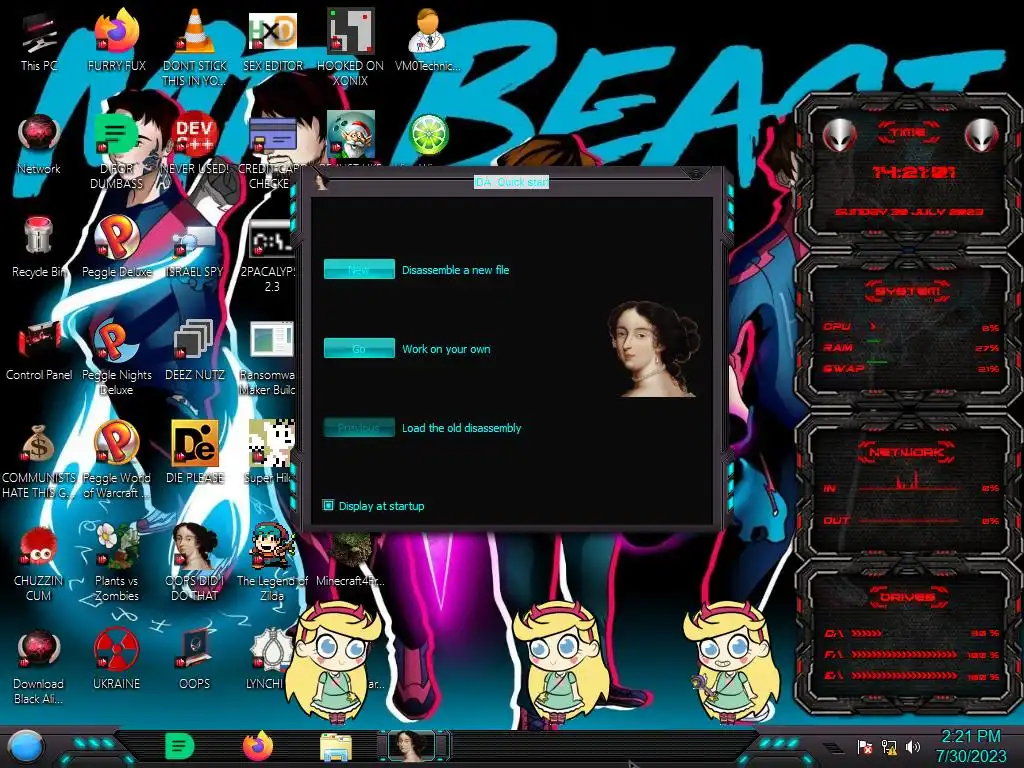Open the This PC desktop icon
Viewport: 1024px width, 768px height.
(x=39, y=42)
